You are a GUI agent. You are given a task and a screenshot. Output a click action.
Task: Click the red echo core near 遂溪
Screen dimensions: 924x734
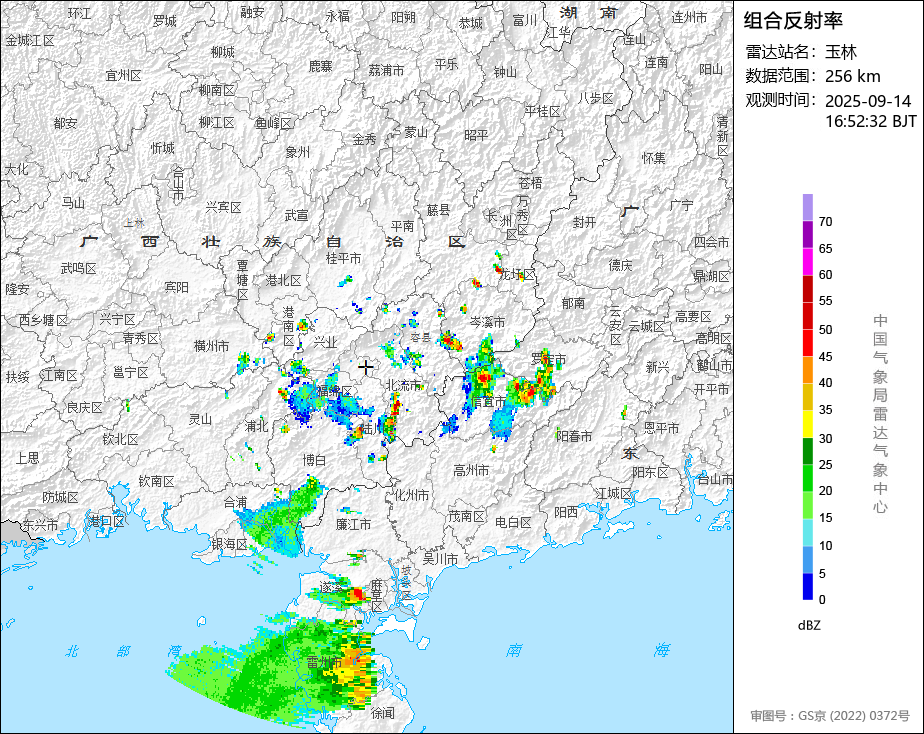pos(358,594)
